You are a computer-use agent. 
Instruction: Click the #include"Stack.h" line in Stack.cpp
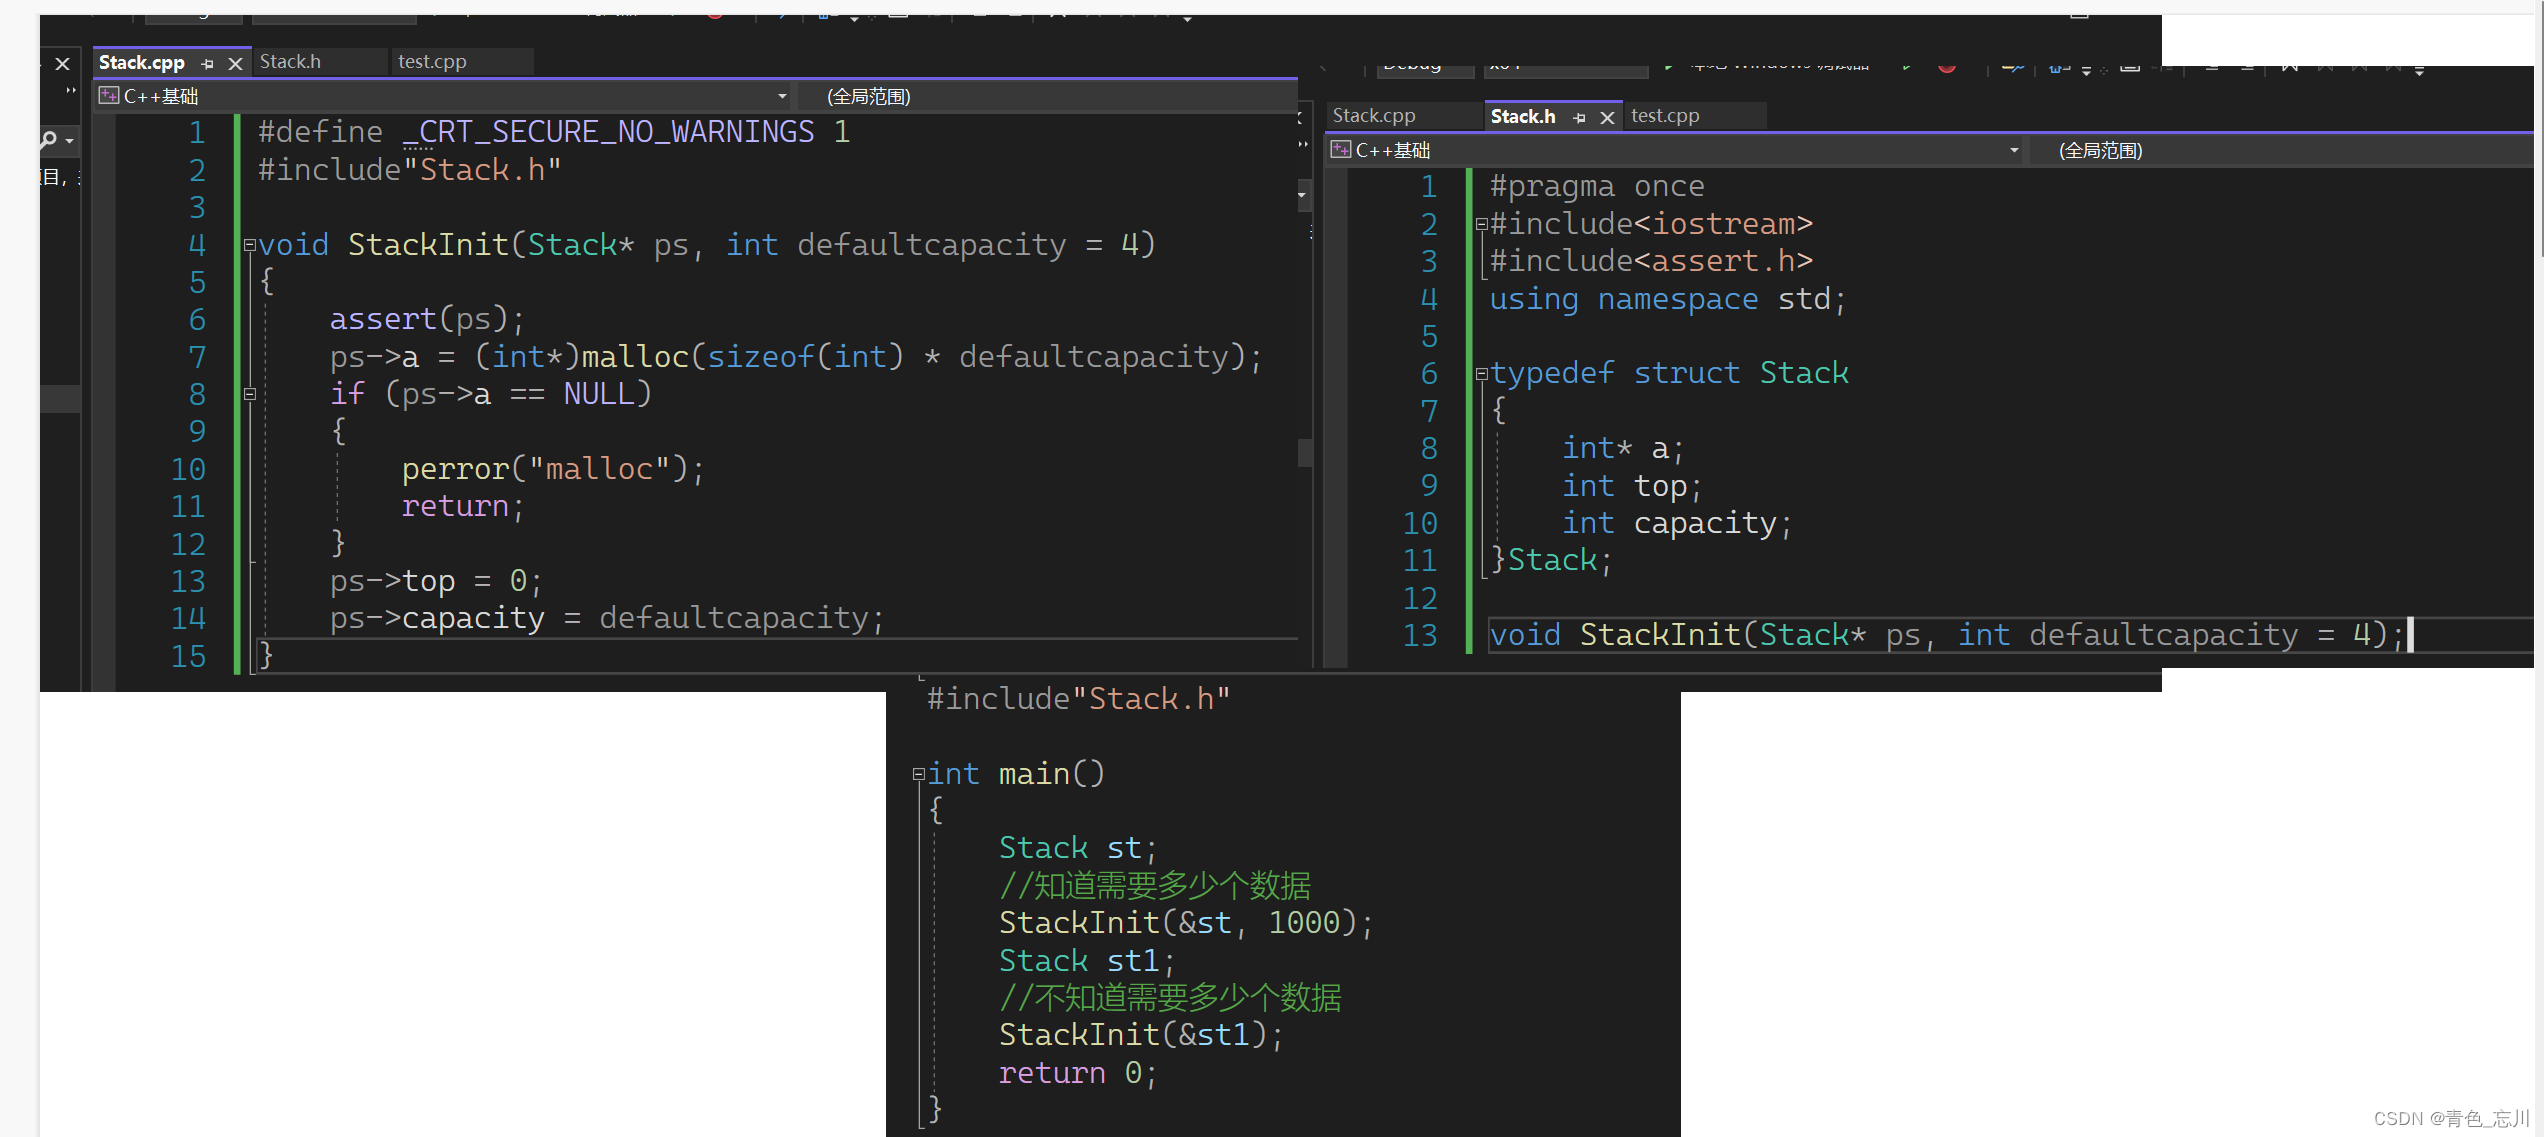point(410,170)
